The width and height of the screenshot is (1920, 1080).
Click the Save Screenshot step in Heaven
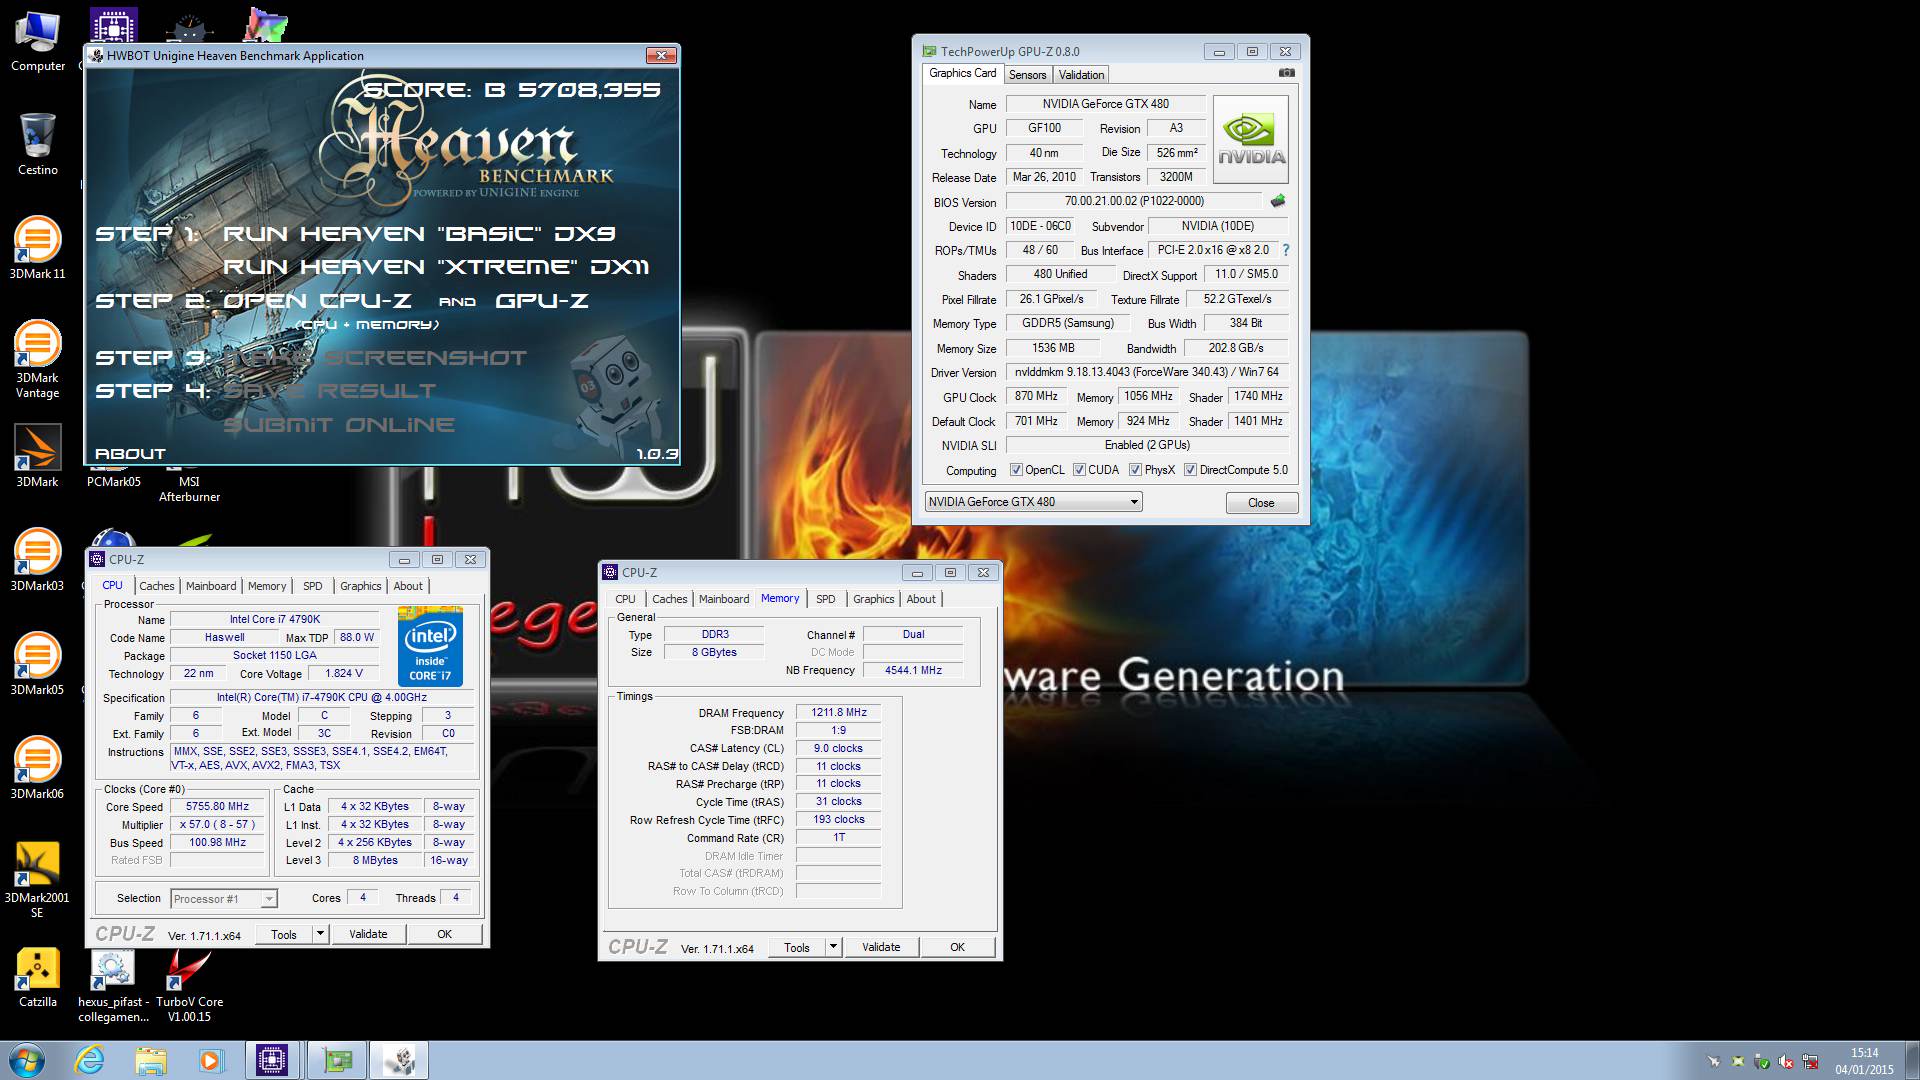374,358
